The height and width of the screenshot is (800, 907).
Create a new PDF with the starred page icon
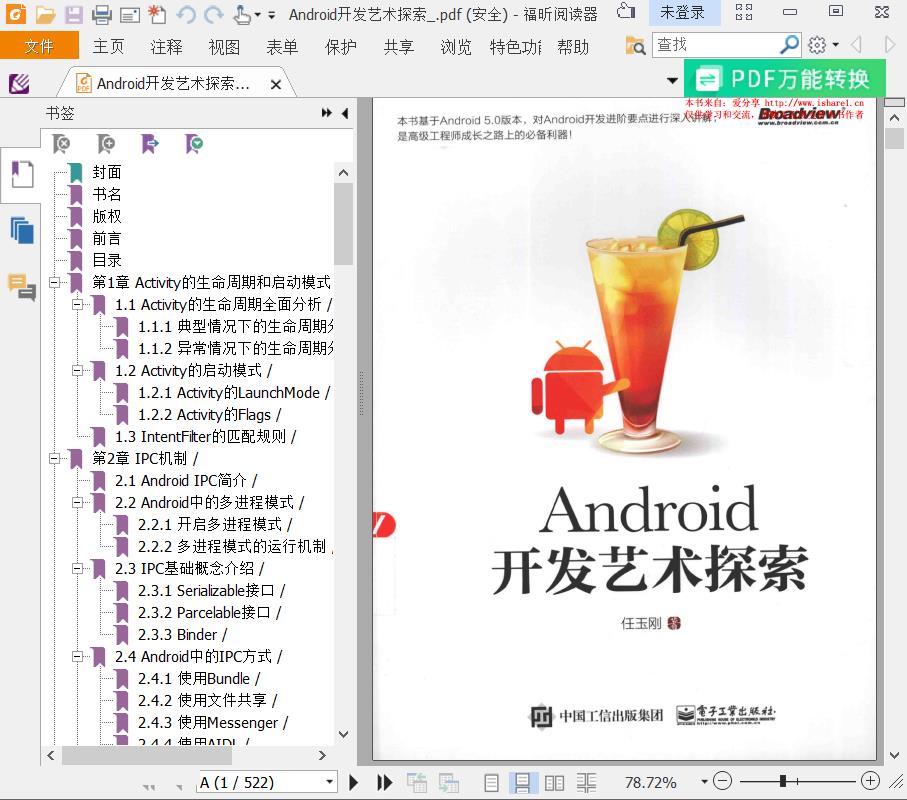point(157,14)
